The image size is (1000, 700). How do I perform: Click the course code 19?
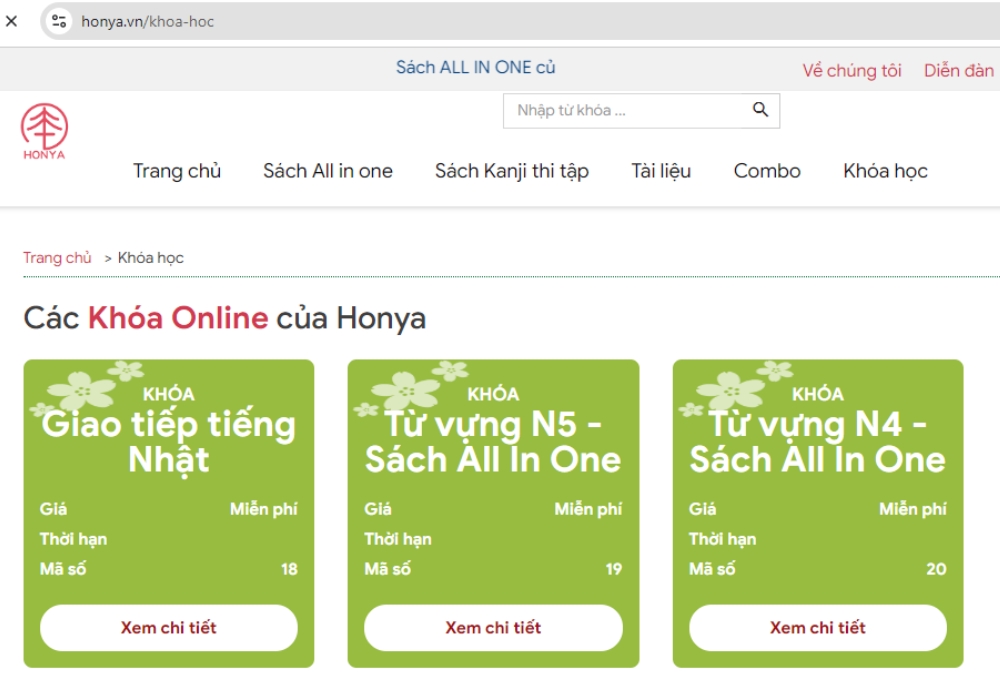pyautogui.click(x=614, y=569)
